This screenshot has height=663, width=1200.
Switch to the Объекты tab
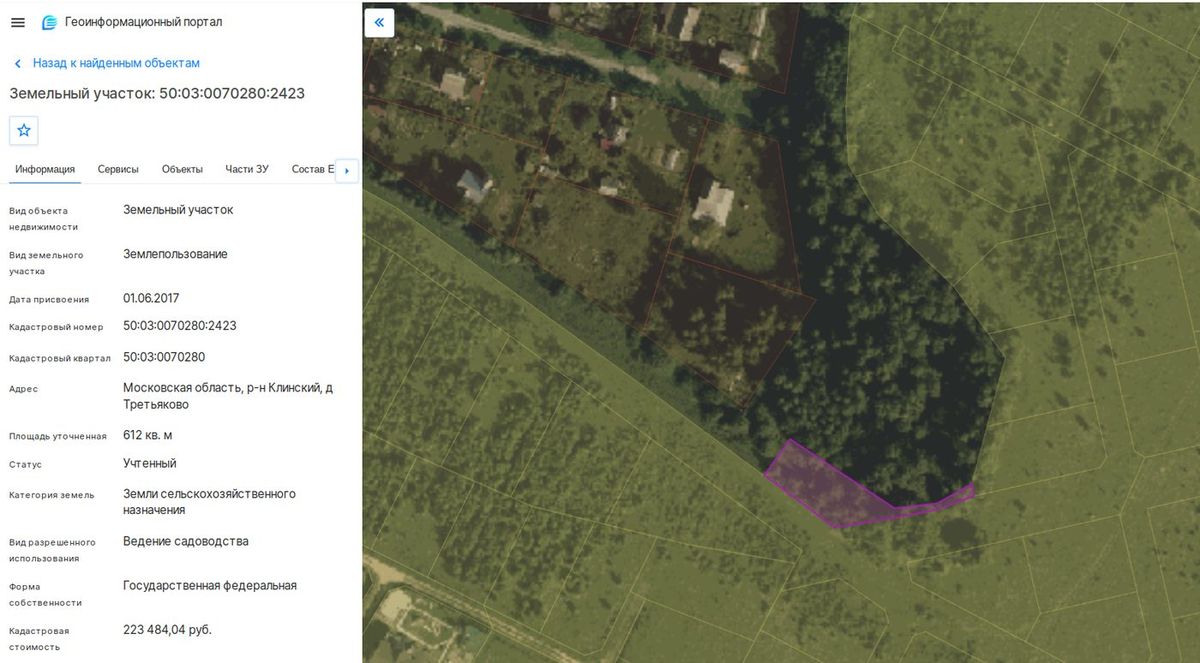pyautogui.click(x=182, y=169)
